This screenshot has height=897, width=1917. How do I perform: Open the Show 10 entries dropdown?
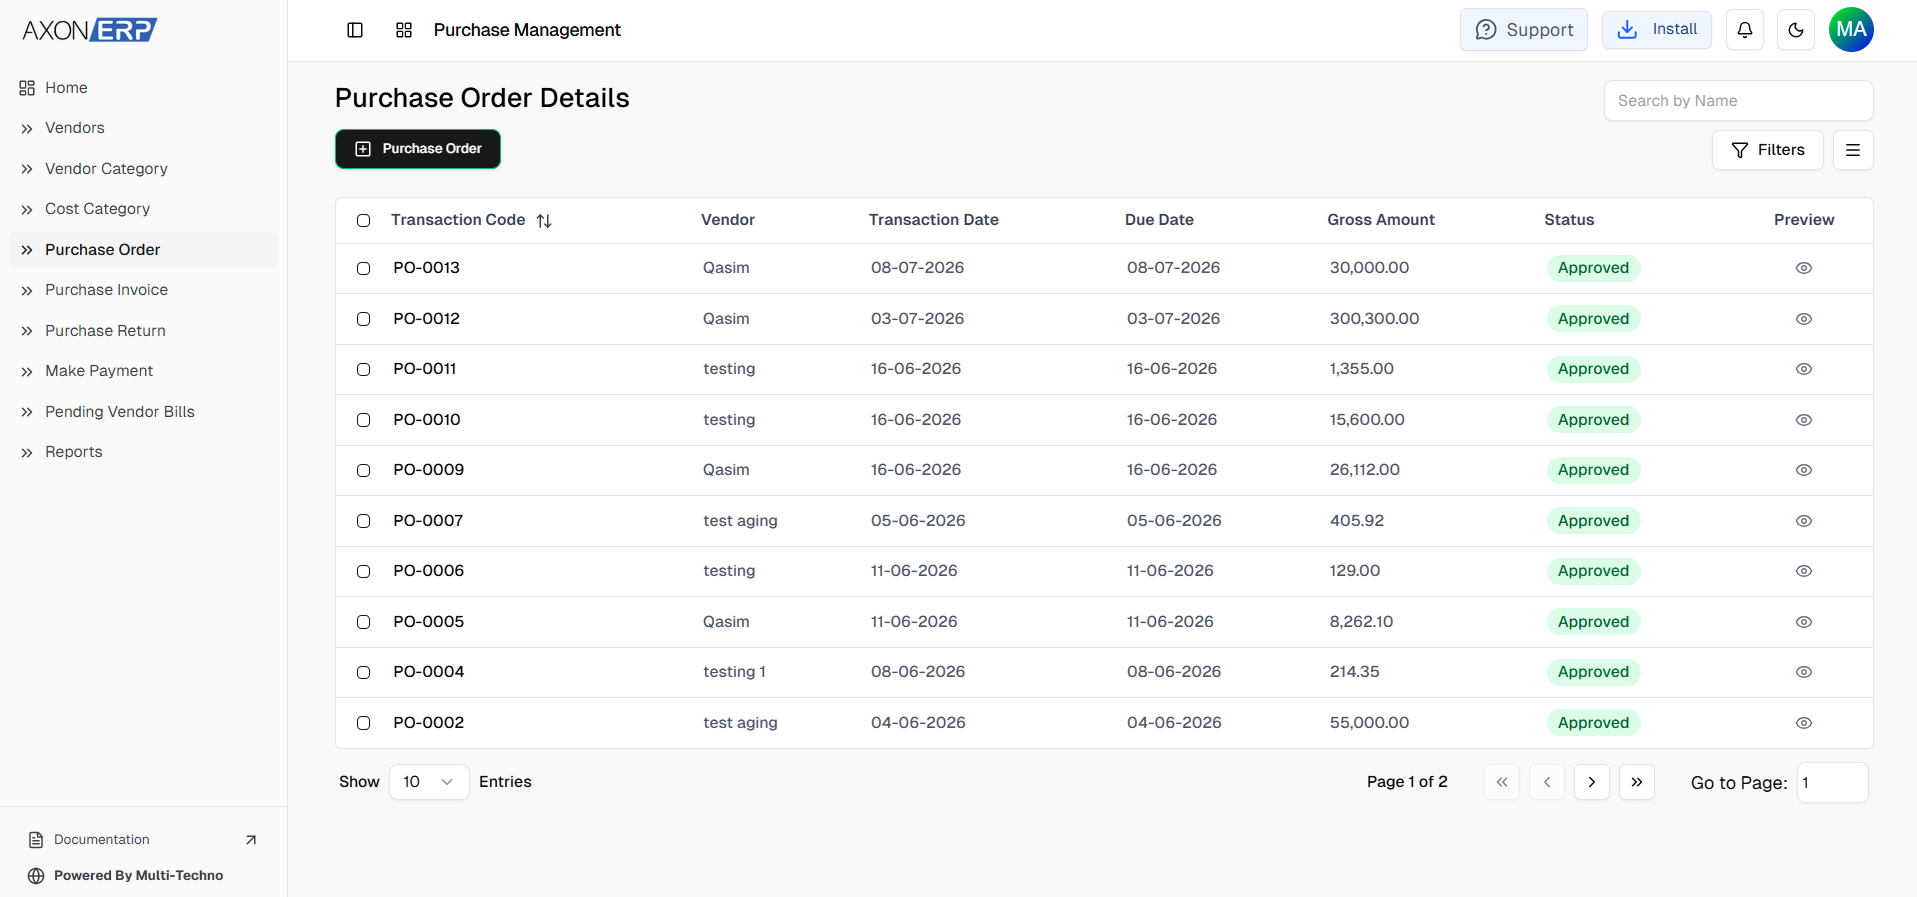point(429,782)
